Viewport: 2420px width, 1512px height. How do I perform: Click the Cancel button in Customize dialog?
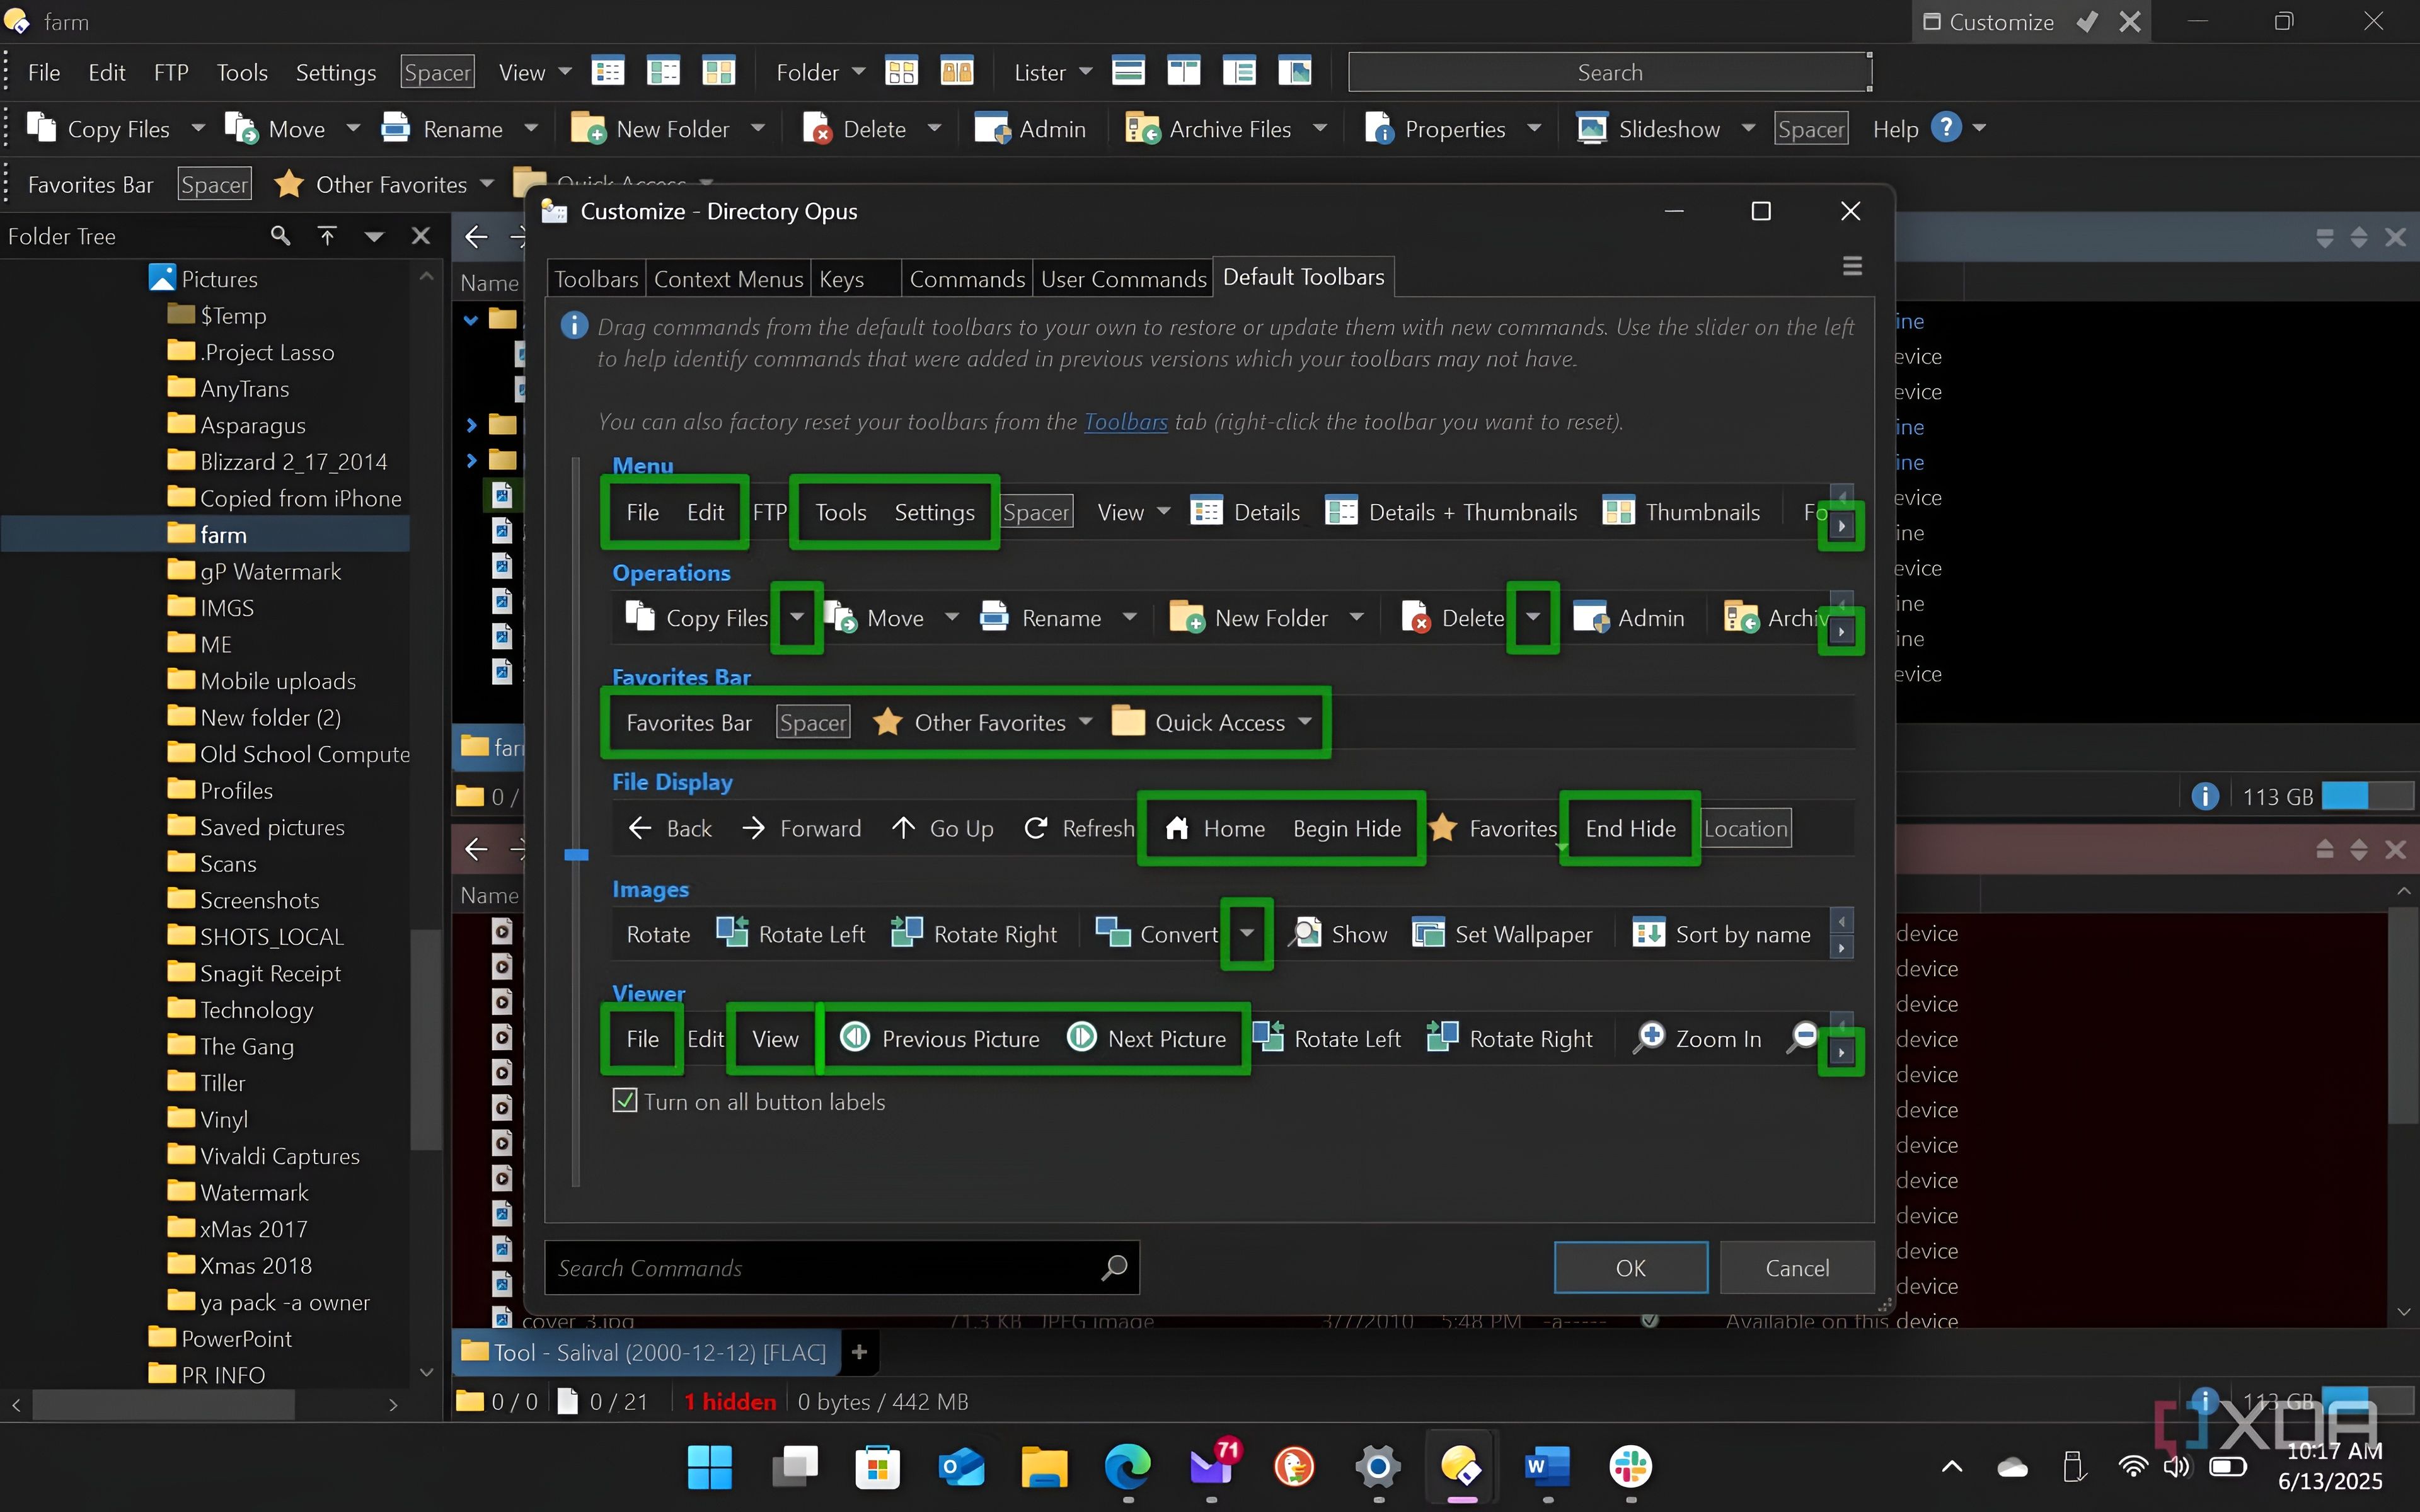point(1796,1268)
